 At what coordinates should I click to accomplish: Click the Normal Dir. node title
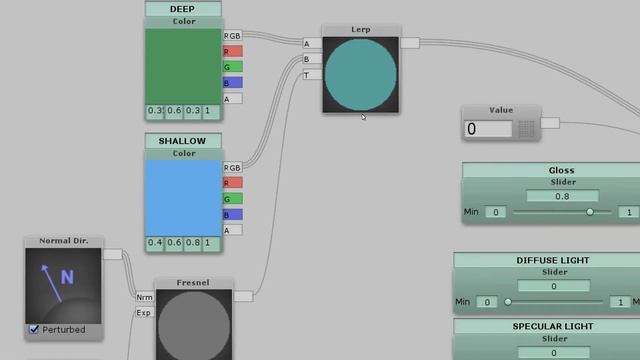pos(64,241)
